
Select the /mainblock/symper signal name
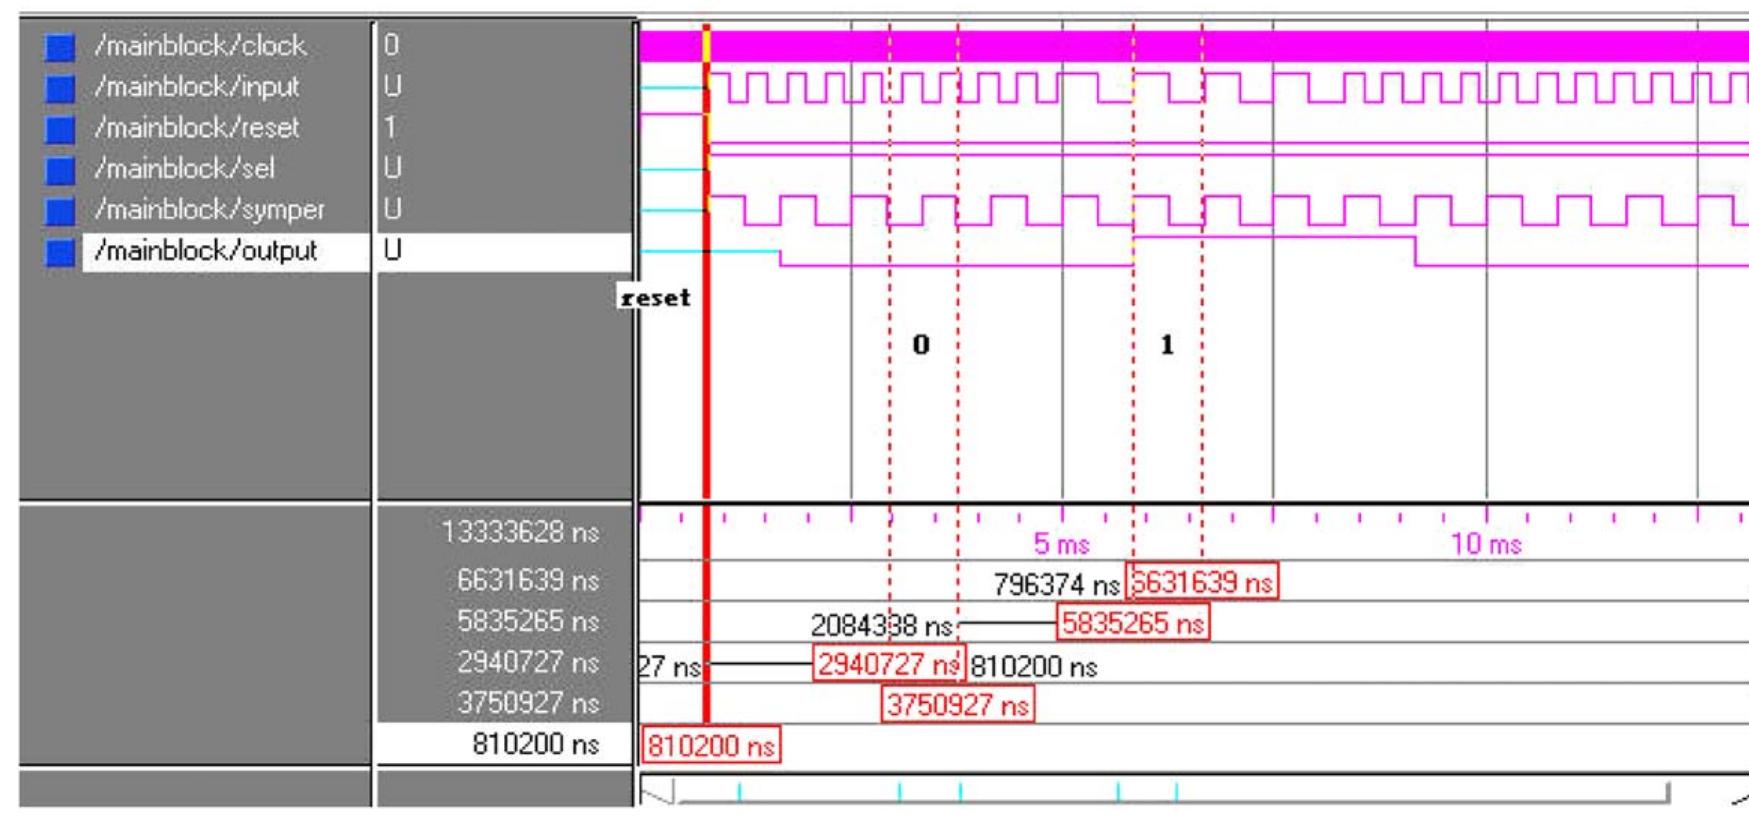[x=209, y=210]
